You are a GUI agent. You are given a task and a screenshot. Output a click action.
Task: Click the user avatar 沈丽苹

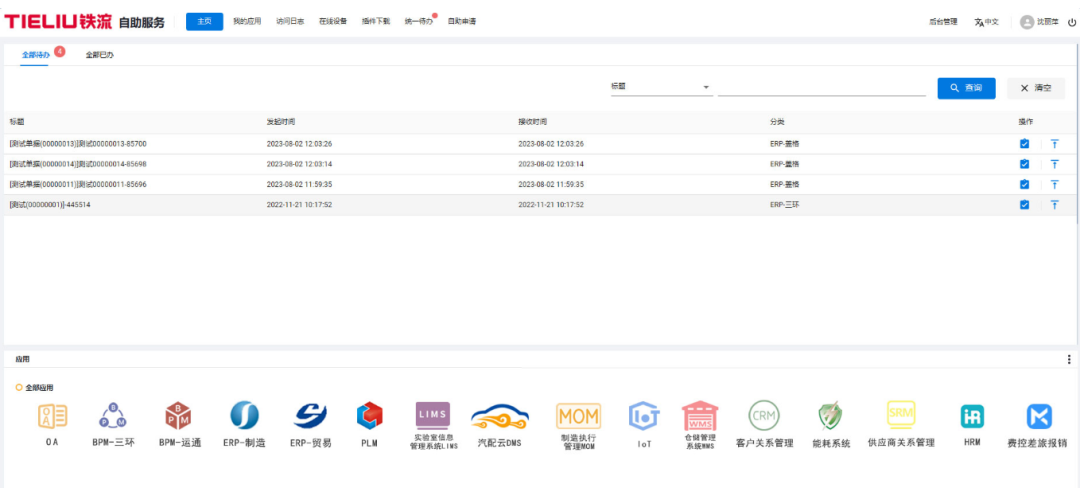(x=1027, y=22)
